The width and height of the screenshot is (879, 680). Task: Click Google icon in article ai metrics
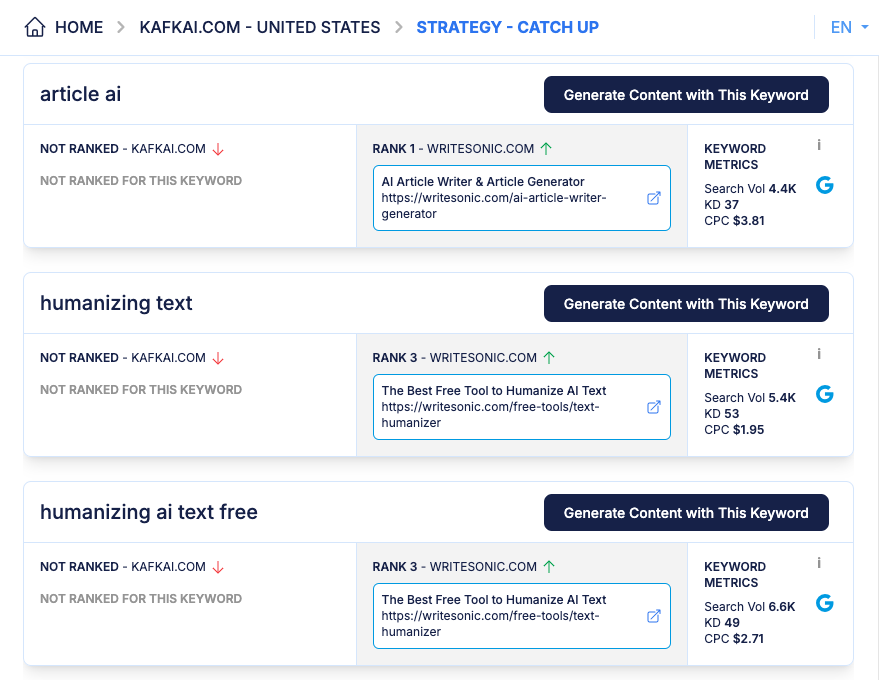(825, 185)
